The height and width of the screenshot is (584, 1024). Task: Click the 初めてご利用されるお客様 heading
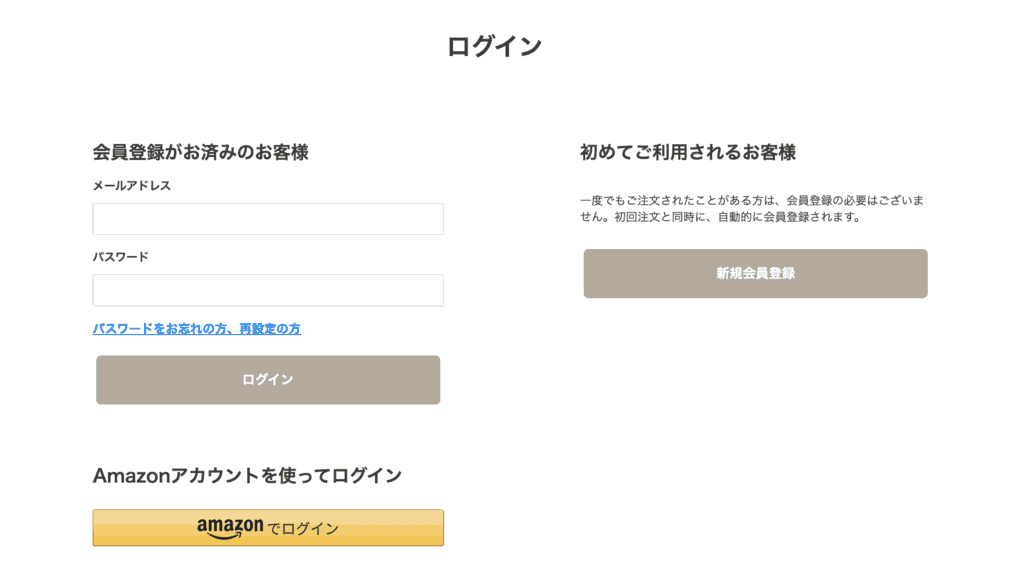tap(688, 152)
